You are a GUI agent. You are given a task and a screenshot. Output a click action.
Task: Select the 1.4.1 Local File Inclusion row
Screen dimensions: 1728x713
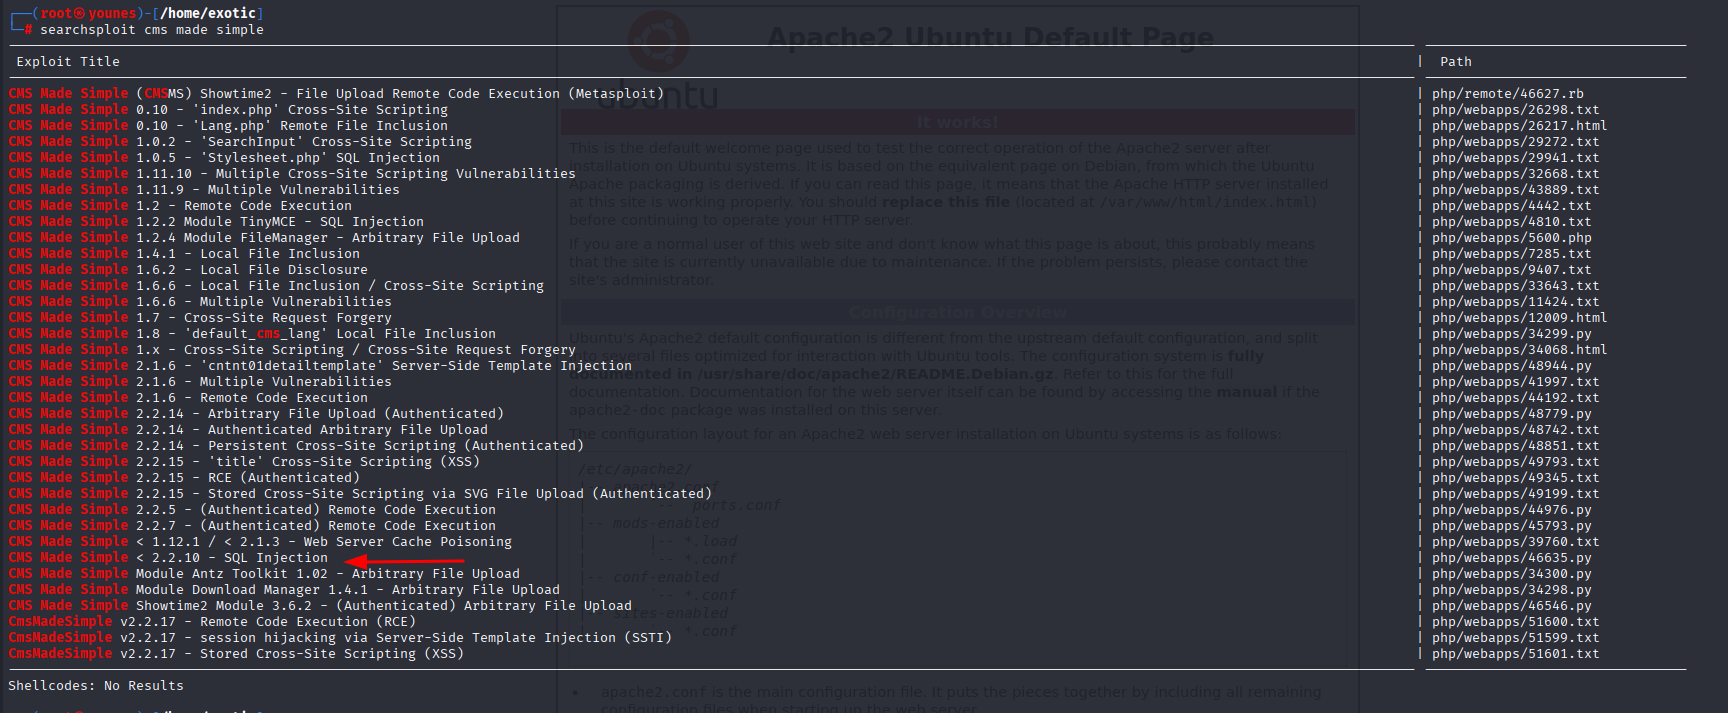point(184,254)
